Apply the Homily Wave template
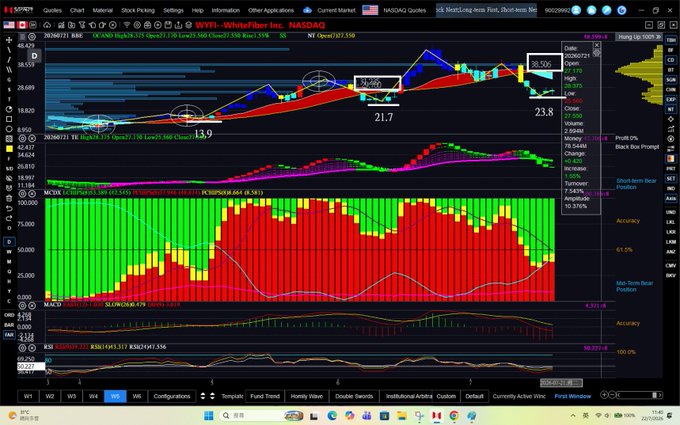Viewport: 680px width, 425px height. point(307,396)
